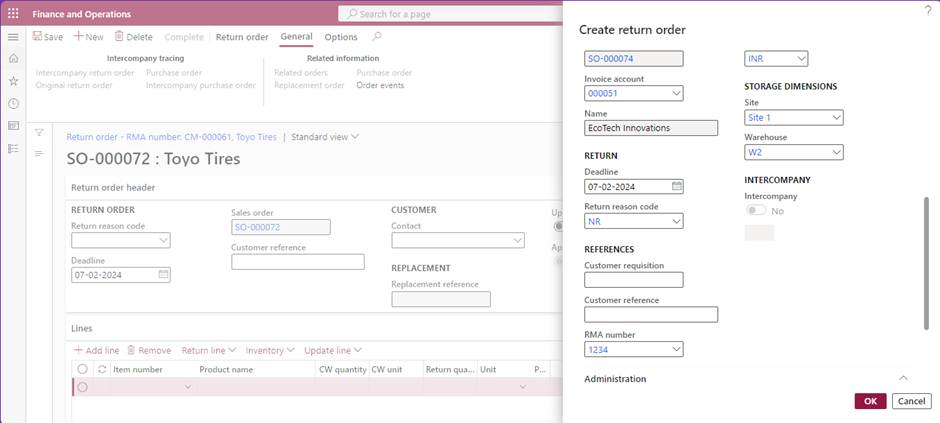This screenshot has width=940, height=423.
Task: Open the Standard view dropdown
Action: 325,137
